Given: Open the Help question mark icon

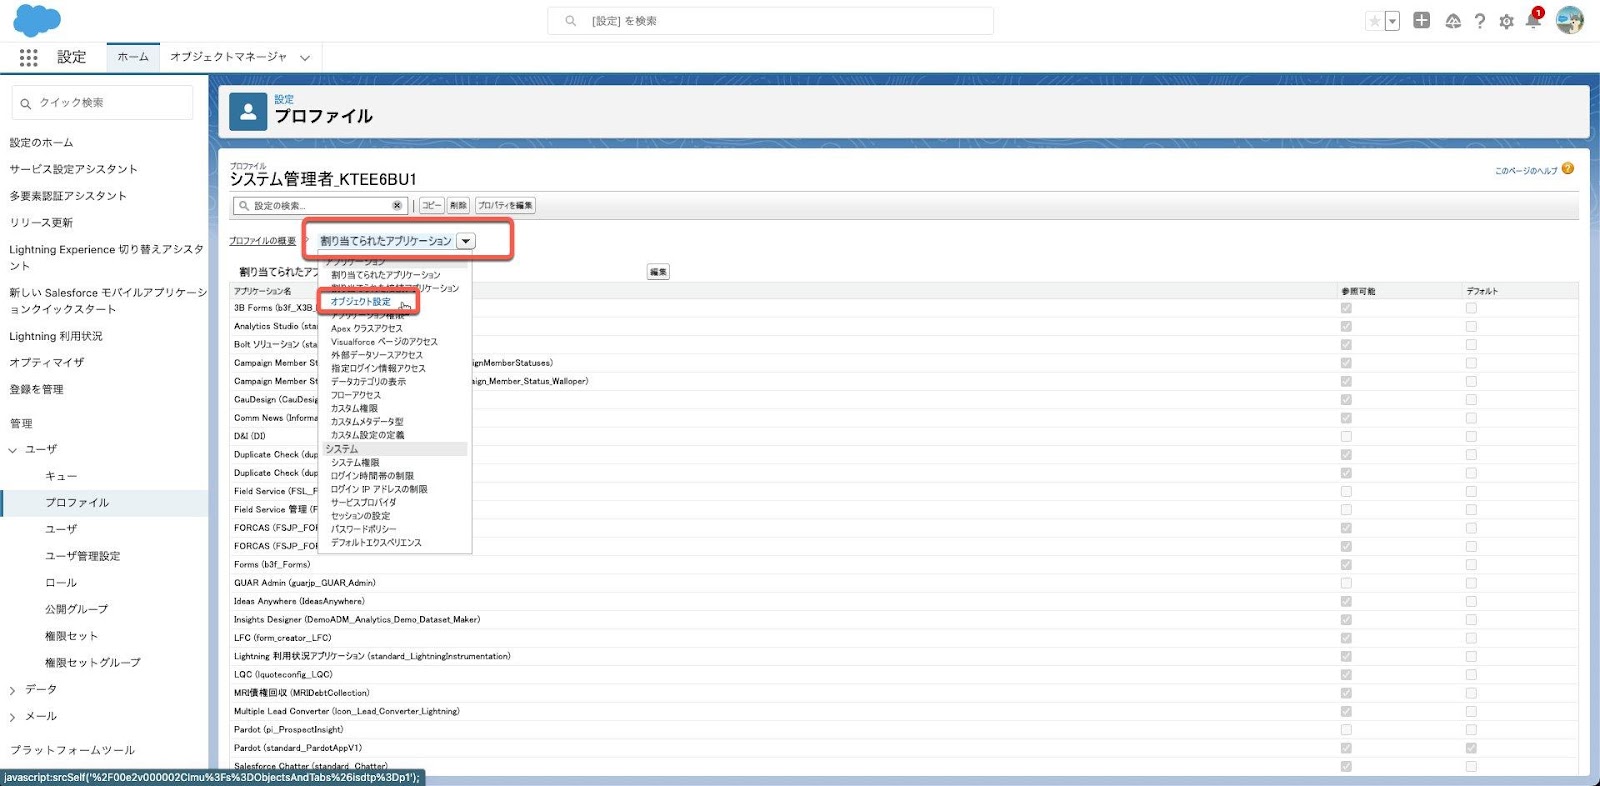Looking at the screenshot, I should (x=1480, y=21).
